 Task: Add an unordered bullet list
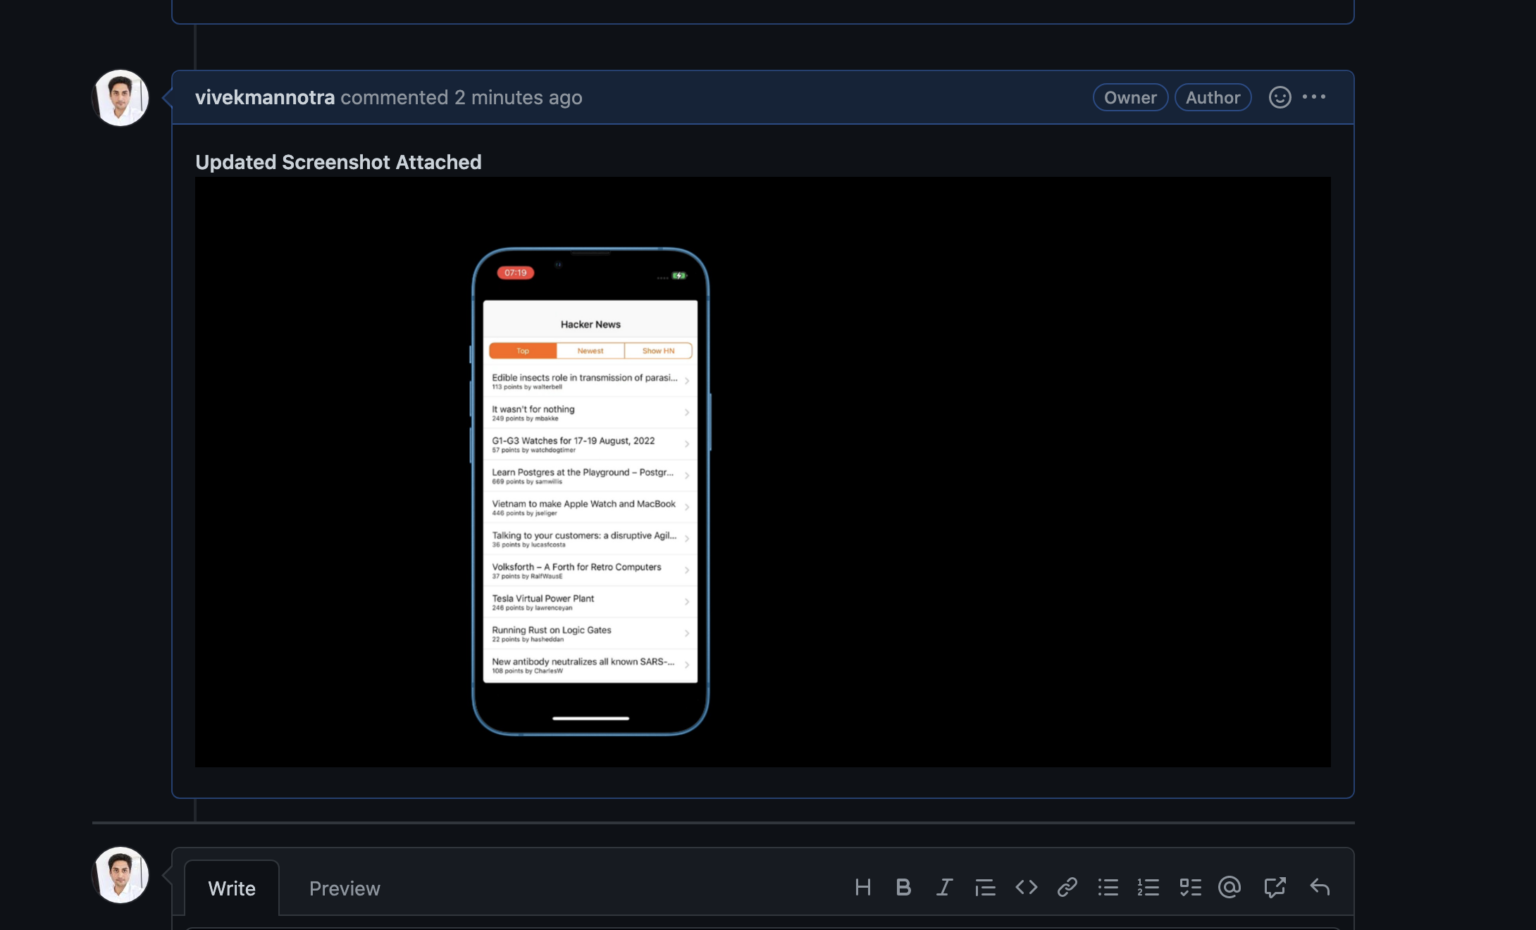[1107, 887]
